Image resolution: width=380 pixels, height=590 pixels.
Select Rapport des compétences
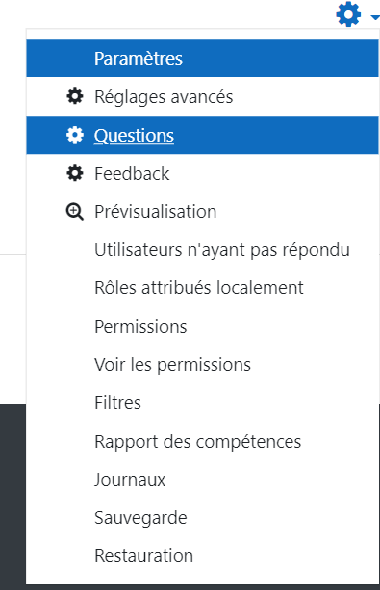(202, 442)
